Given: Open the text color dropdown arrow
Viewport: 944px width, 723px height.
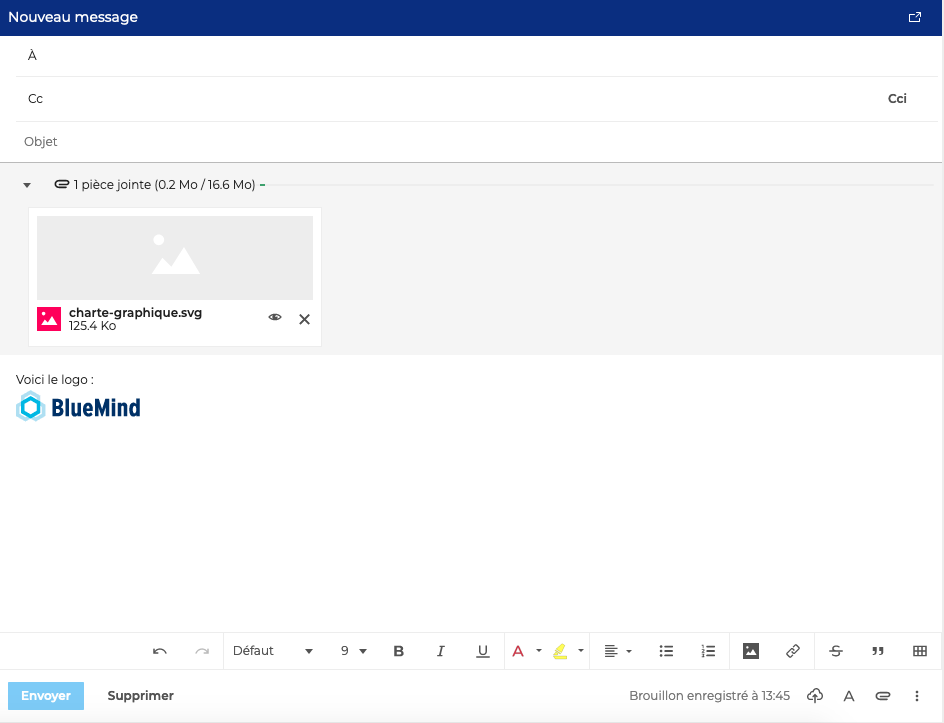Looking at the screenshot, I should (x=539, y=651).
